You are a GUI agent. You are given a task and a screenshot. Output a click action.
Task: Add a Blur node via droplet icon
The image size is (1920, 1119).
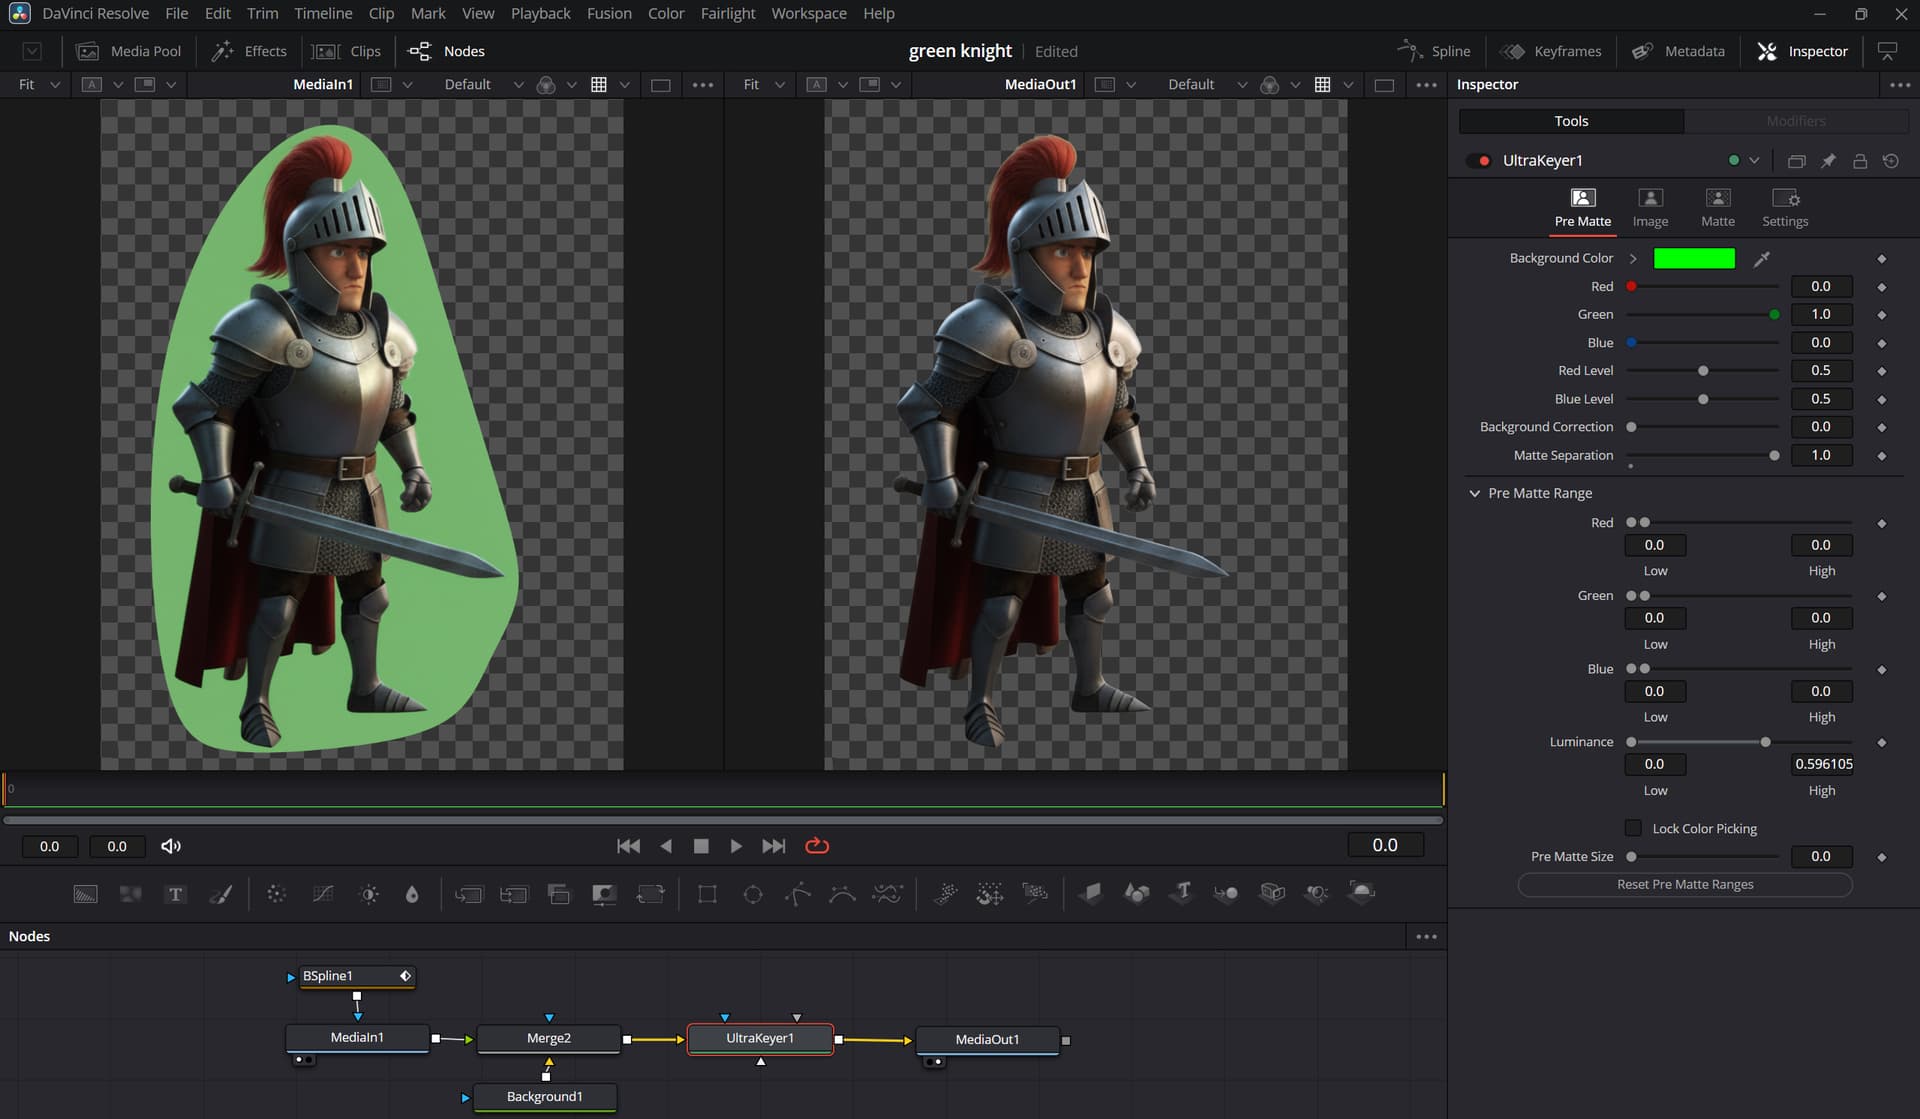coord(412,894)
